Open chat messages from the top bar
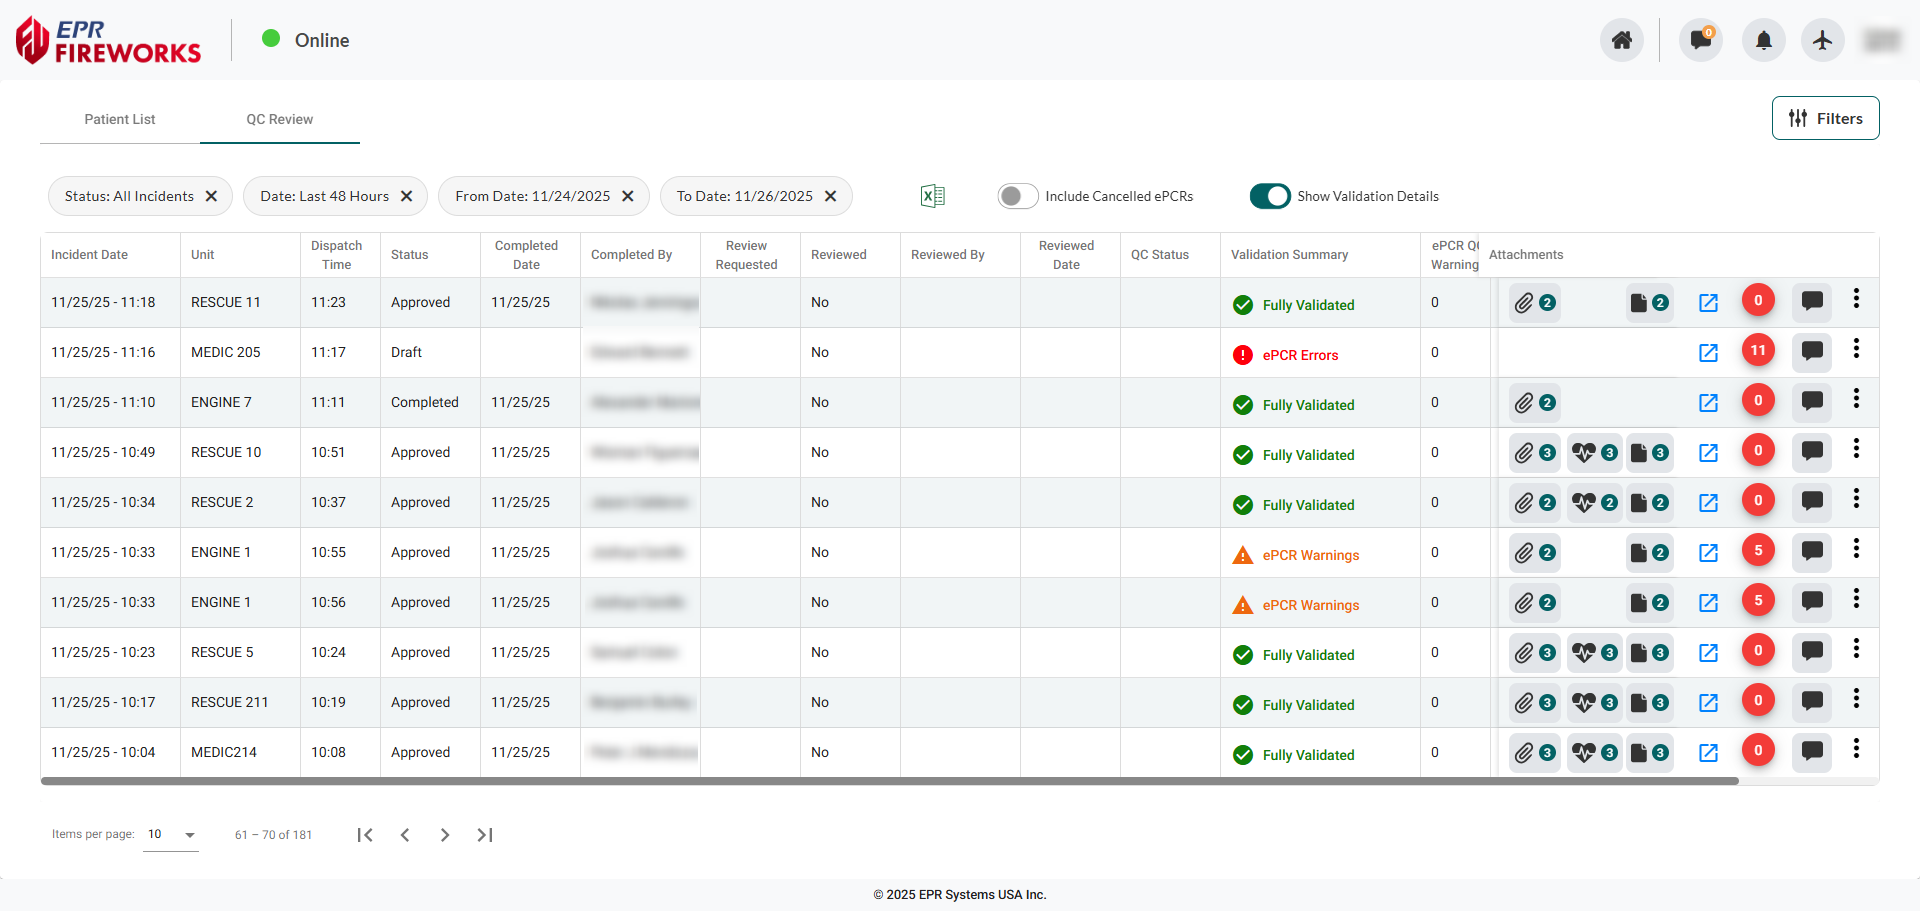 pos(1700,40)
